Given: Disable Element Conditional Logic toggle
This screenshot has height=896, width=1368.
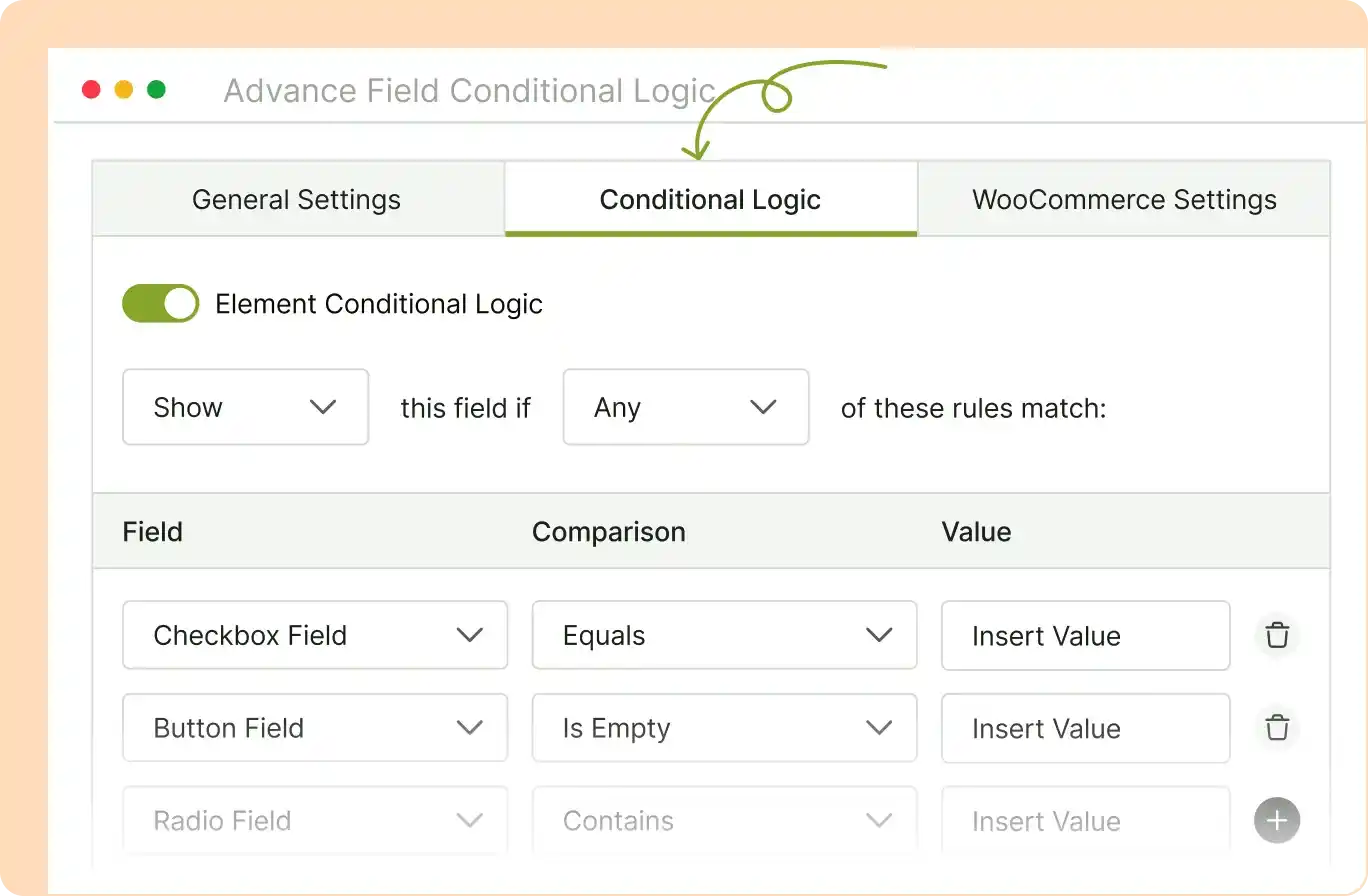Looking at the screenshot, I should [x=160, y=304].
